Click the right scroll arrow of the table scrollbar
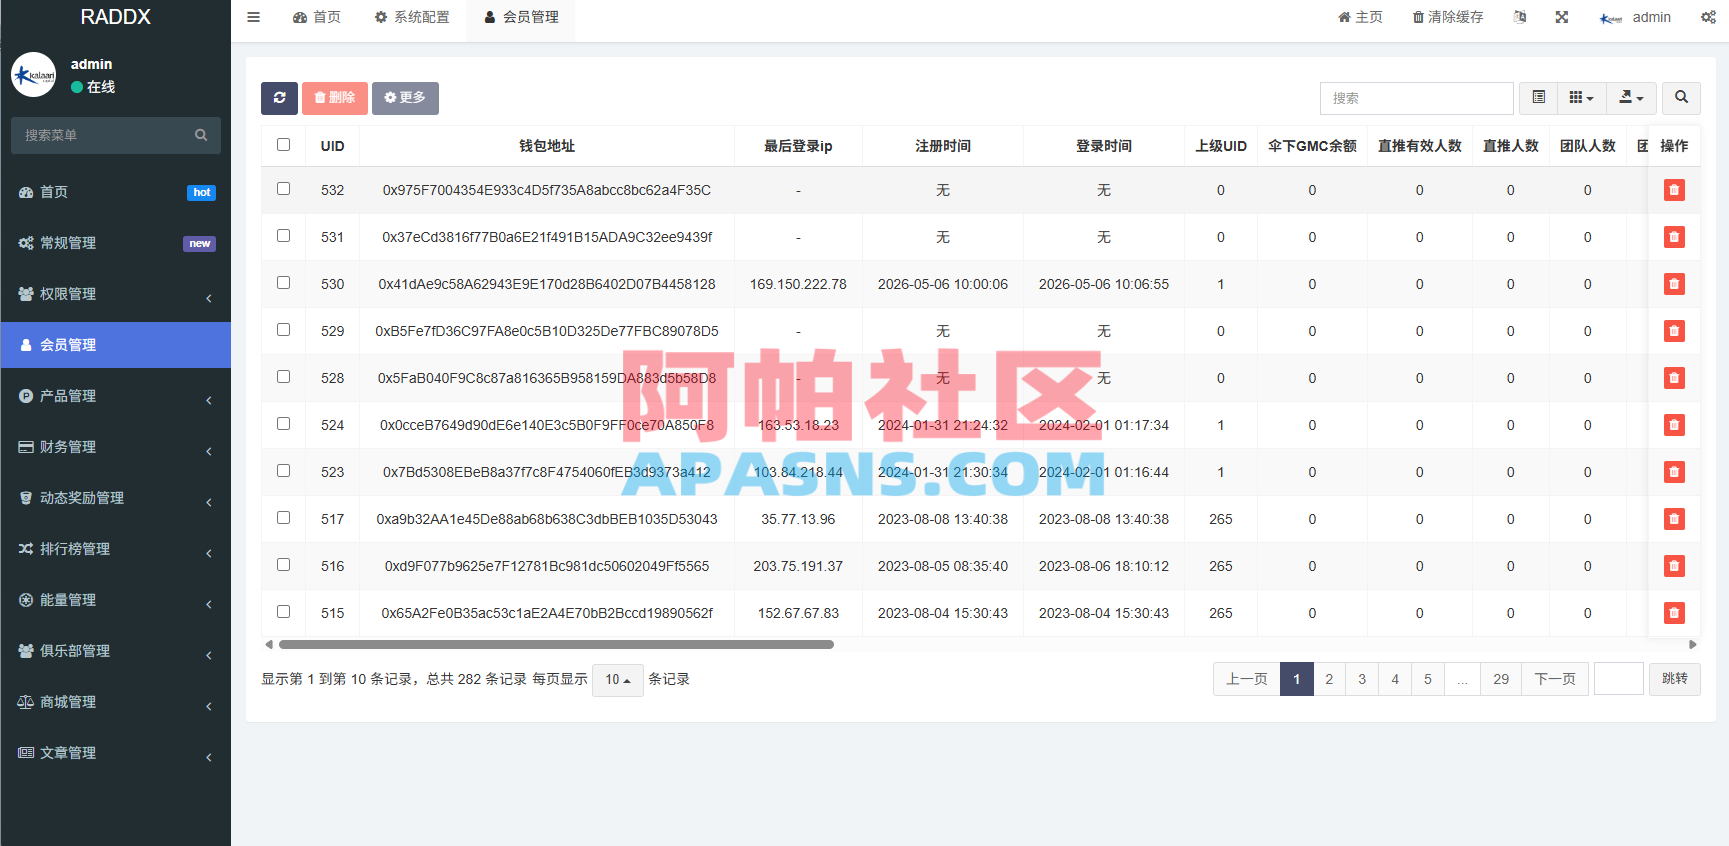 pos(1692,645)
